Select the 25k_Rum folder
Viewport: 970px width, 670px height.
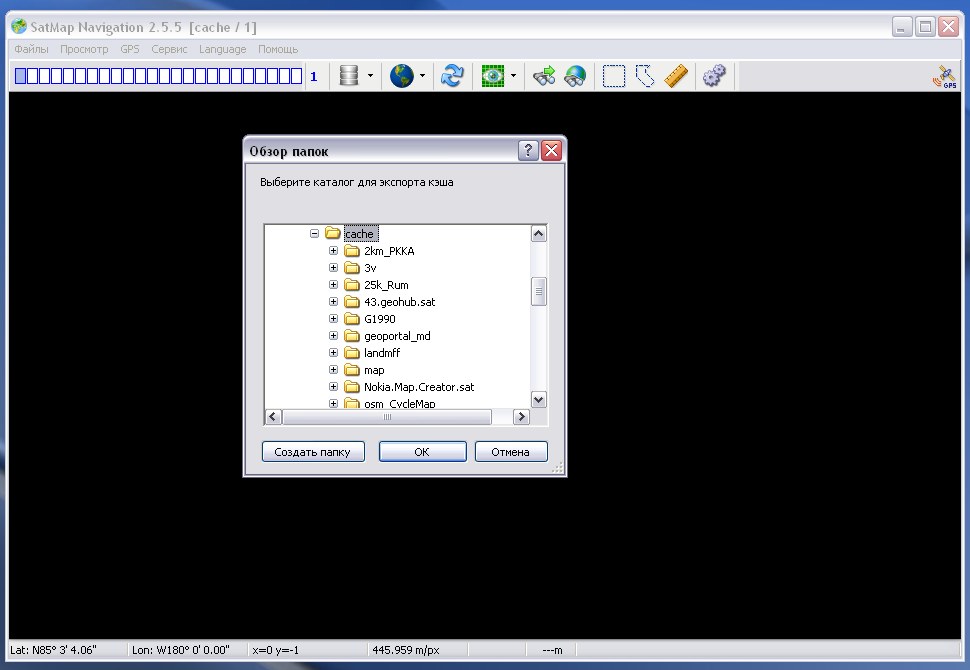pos(386,285)
